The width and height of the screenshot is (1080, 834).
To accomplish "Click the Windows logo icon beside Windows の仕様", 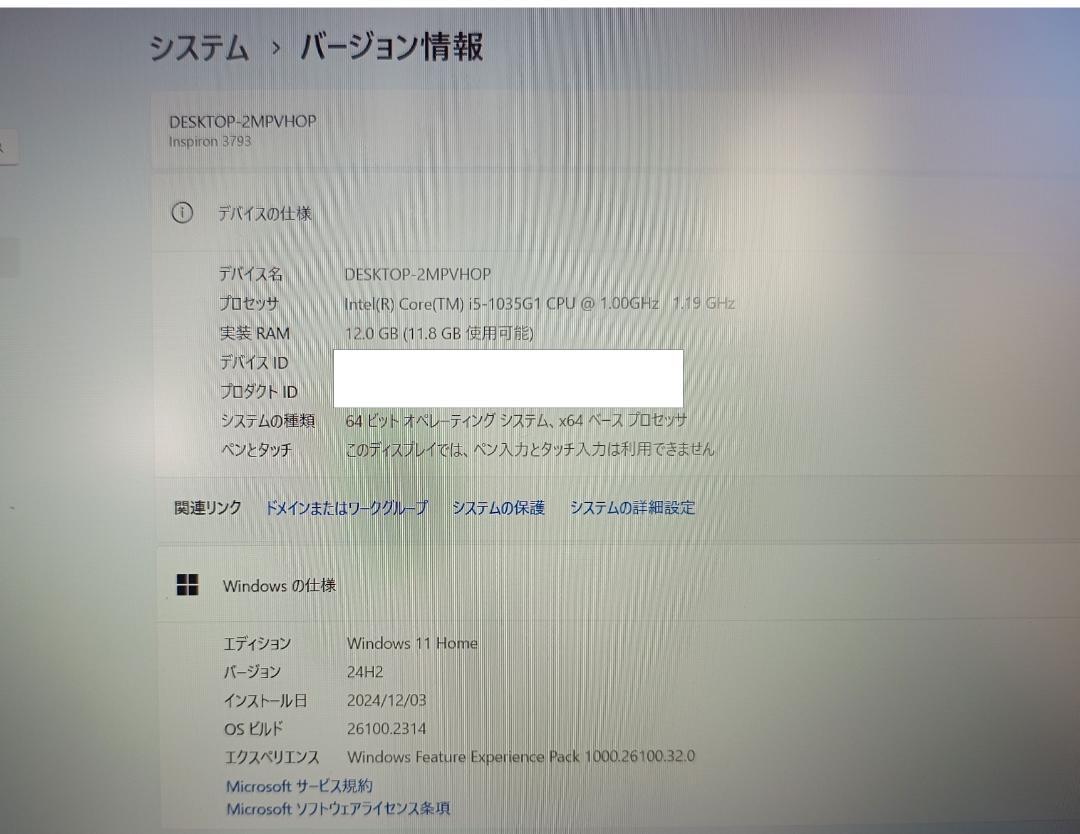I will (187, 585).
